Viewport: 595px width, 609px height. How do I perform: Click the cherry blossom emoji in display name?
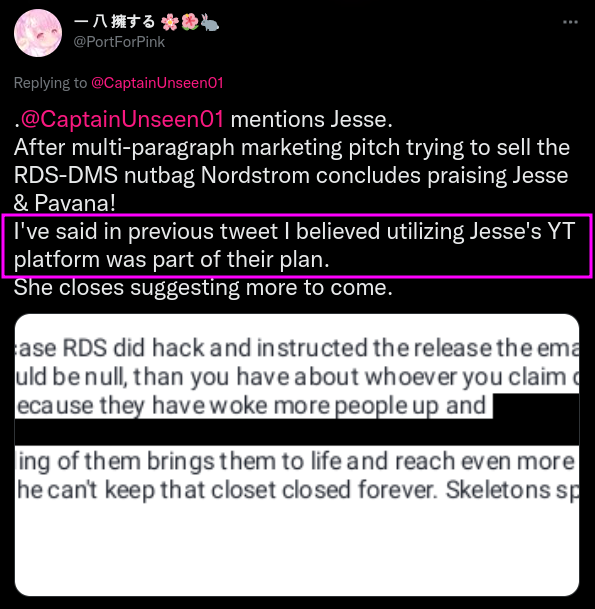(170, 22)
